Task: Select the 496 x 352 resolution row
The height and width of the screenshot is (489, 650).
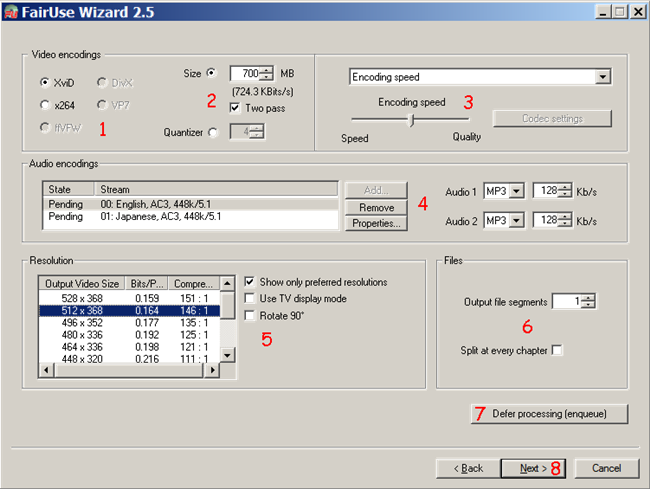Action: 129,322
